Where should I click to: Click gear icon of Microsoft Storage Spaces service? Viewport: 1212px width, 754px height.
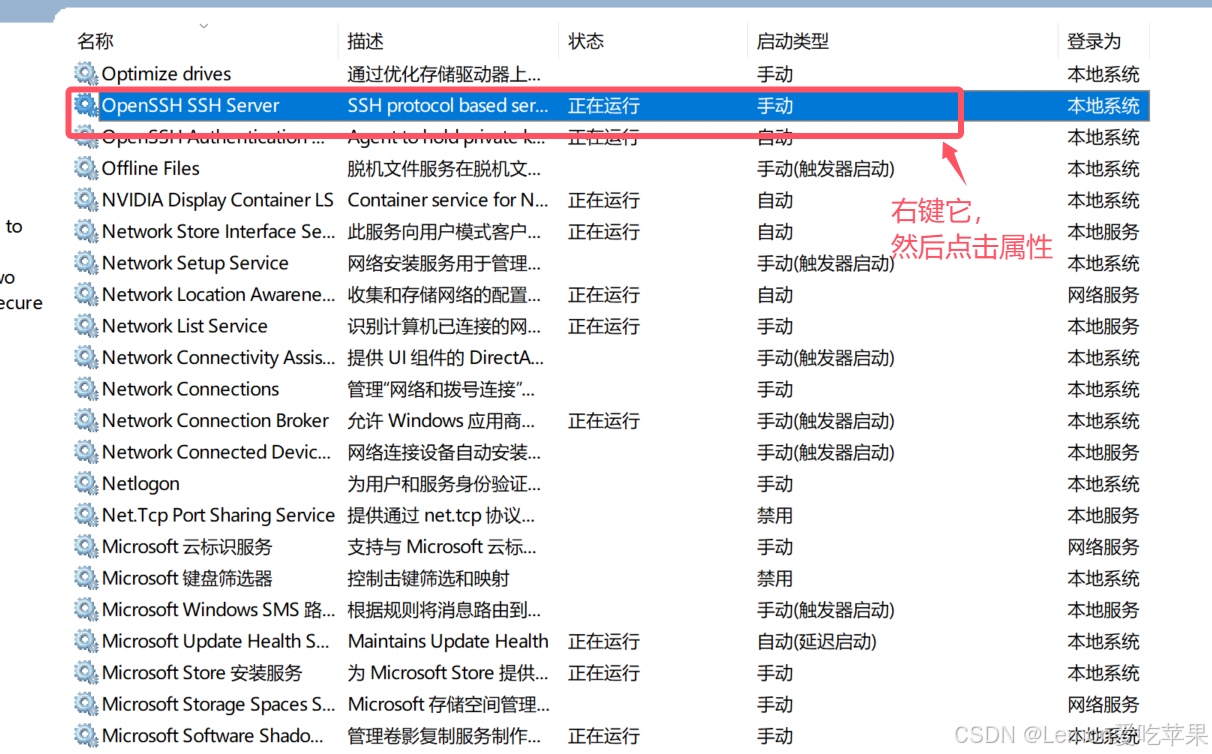86,704
